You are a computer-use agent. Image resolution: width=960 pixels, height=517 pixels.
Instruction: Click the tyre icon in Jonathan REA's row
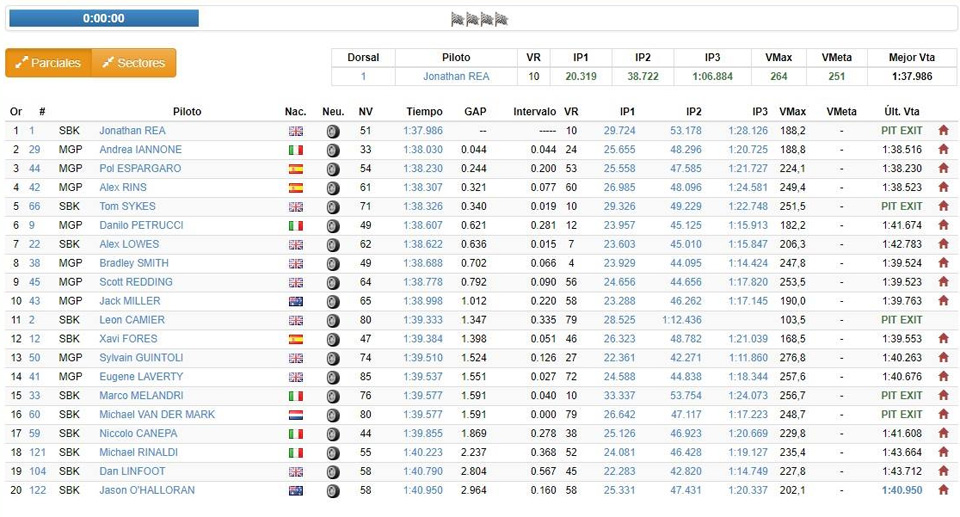point(333,131)
